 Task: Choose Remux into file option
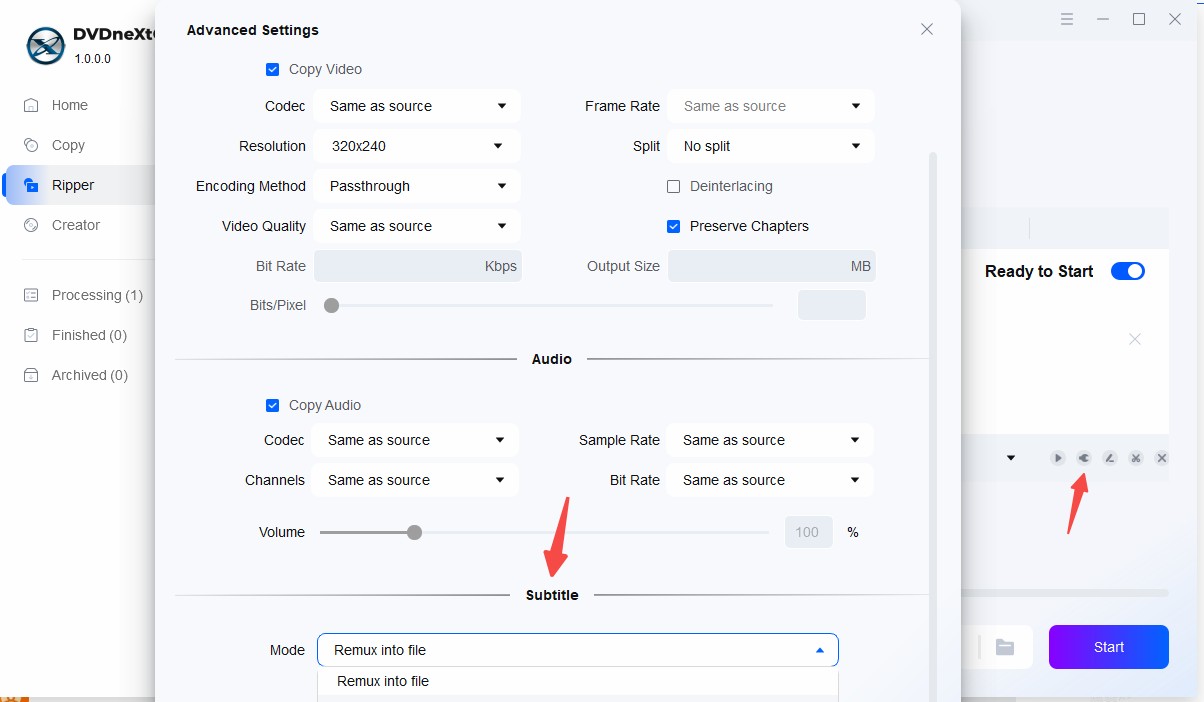click(x=383, y=681)
